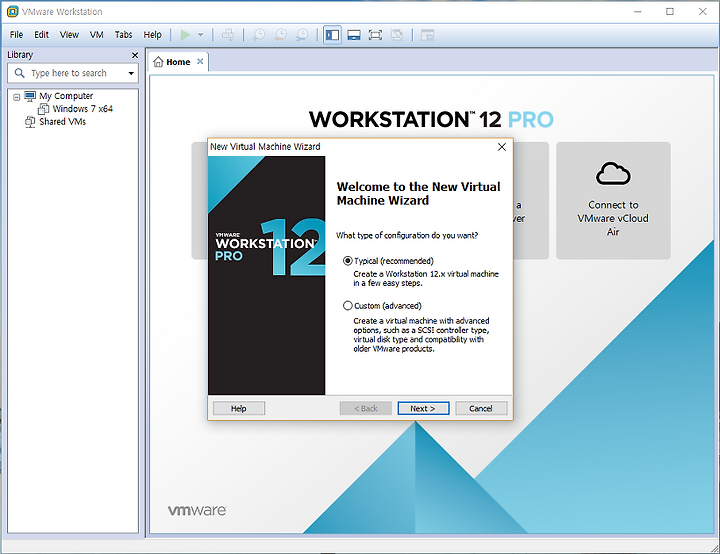Click the magnifier icon in Library search
The width and height of the screenshot is (720, 554).
coord(19,73)
